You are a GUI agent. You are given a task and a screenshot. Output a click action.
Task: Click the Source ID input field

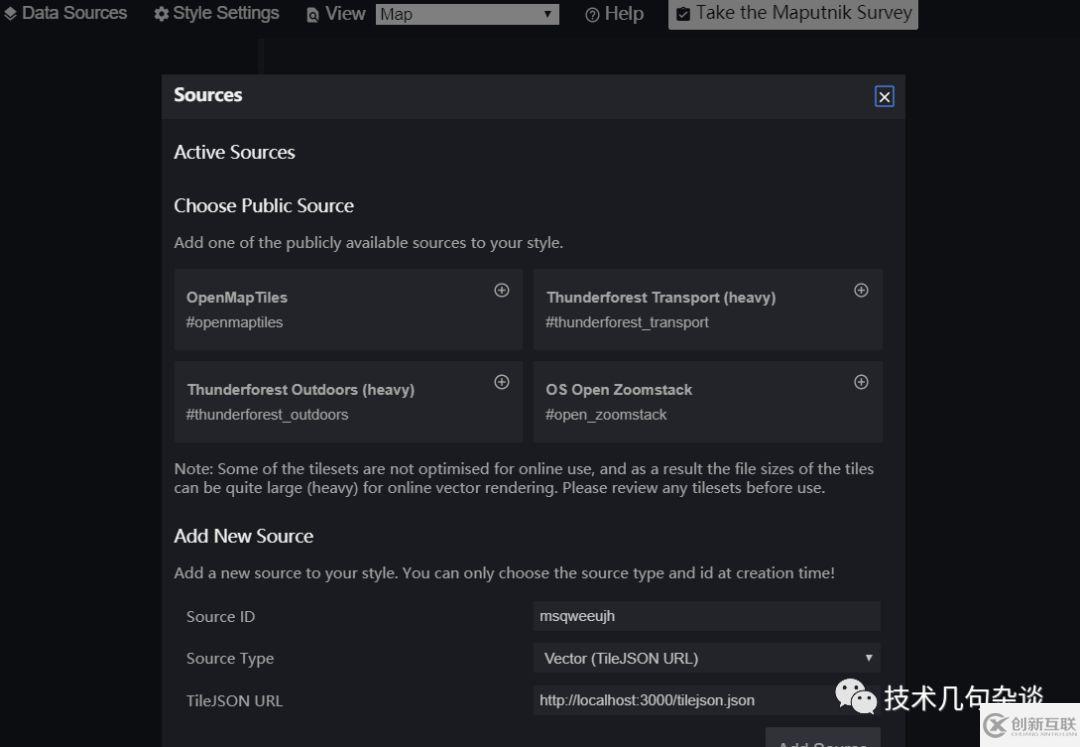706,616
